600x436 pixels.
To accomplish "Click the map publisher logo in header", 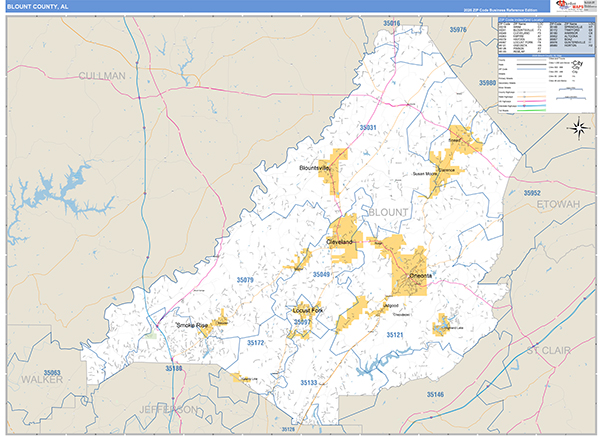I will tap(570, 6).
